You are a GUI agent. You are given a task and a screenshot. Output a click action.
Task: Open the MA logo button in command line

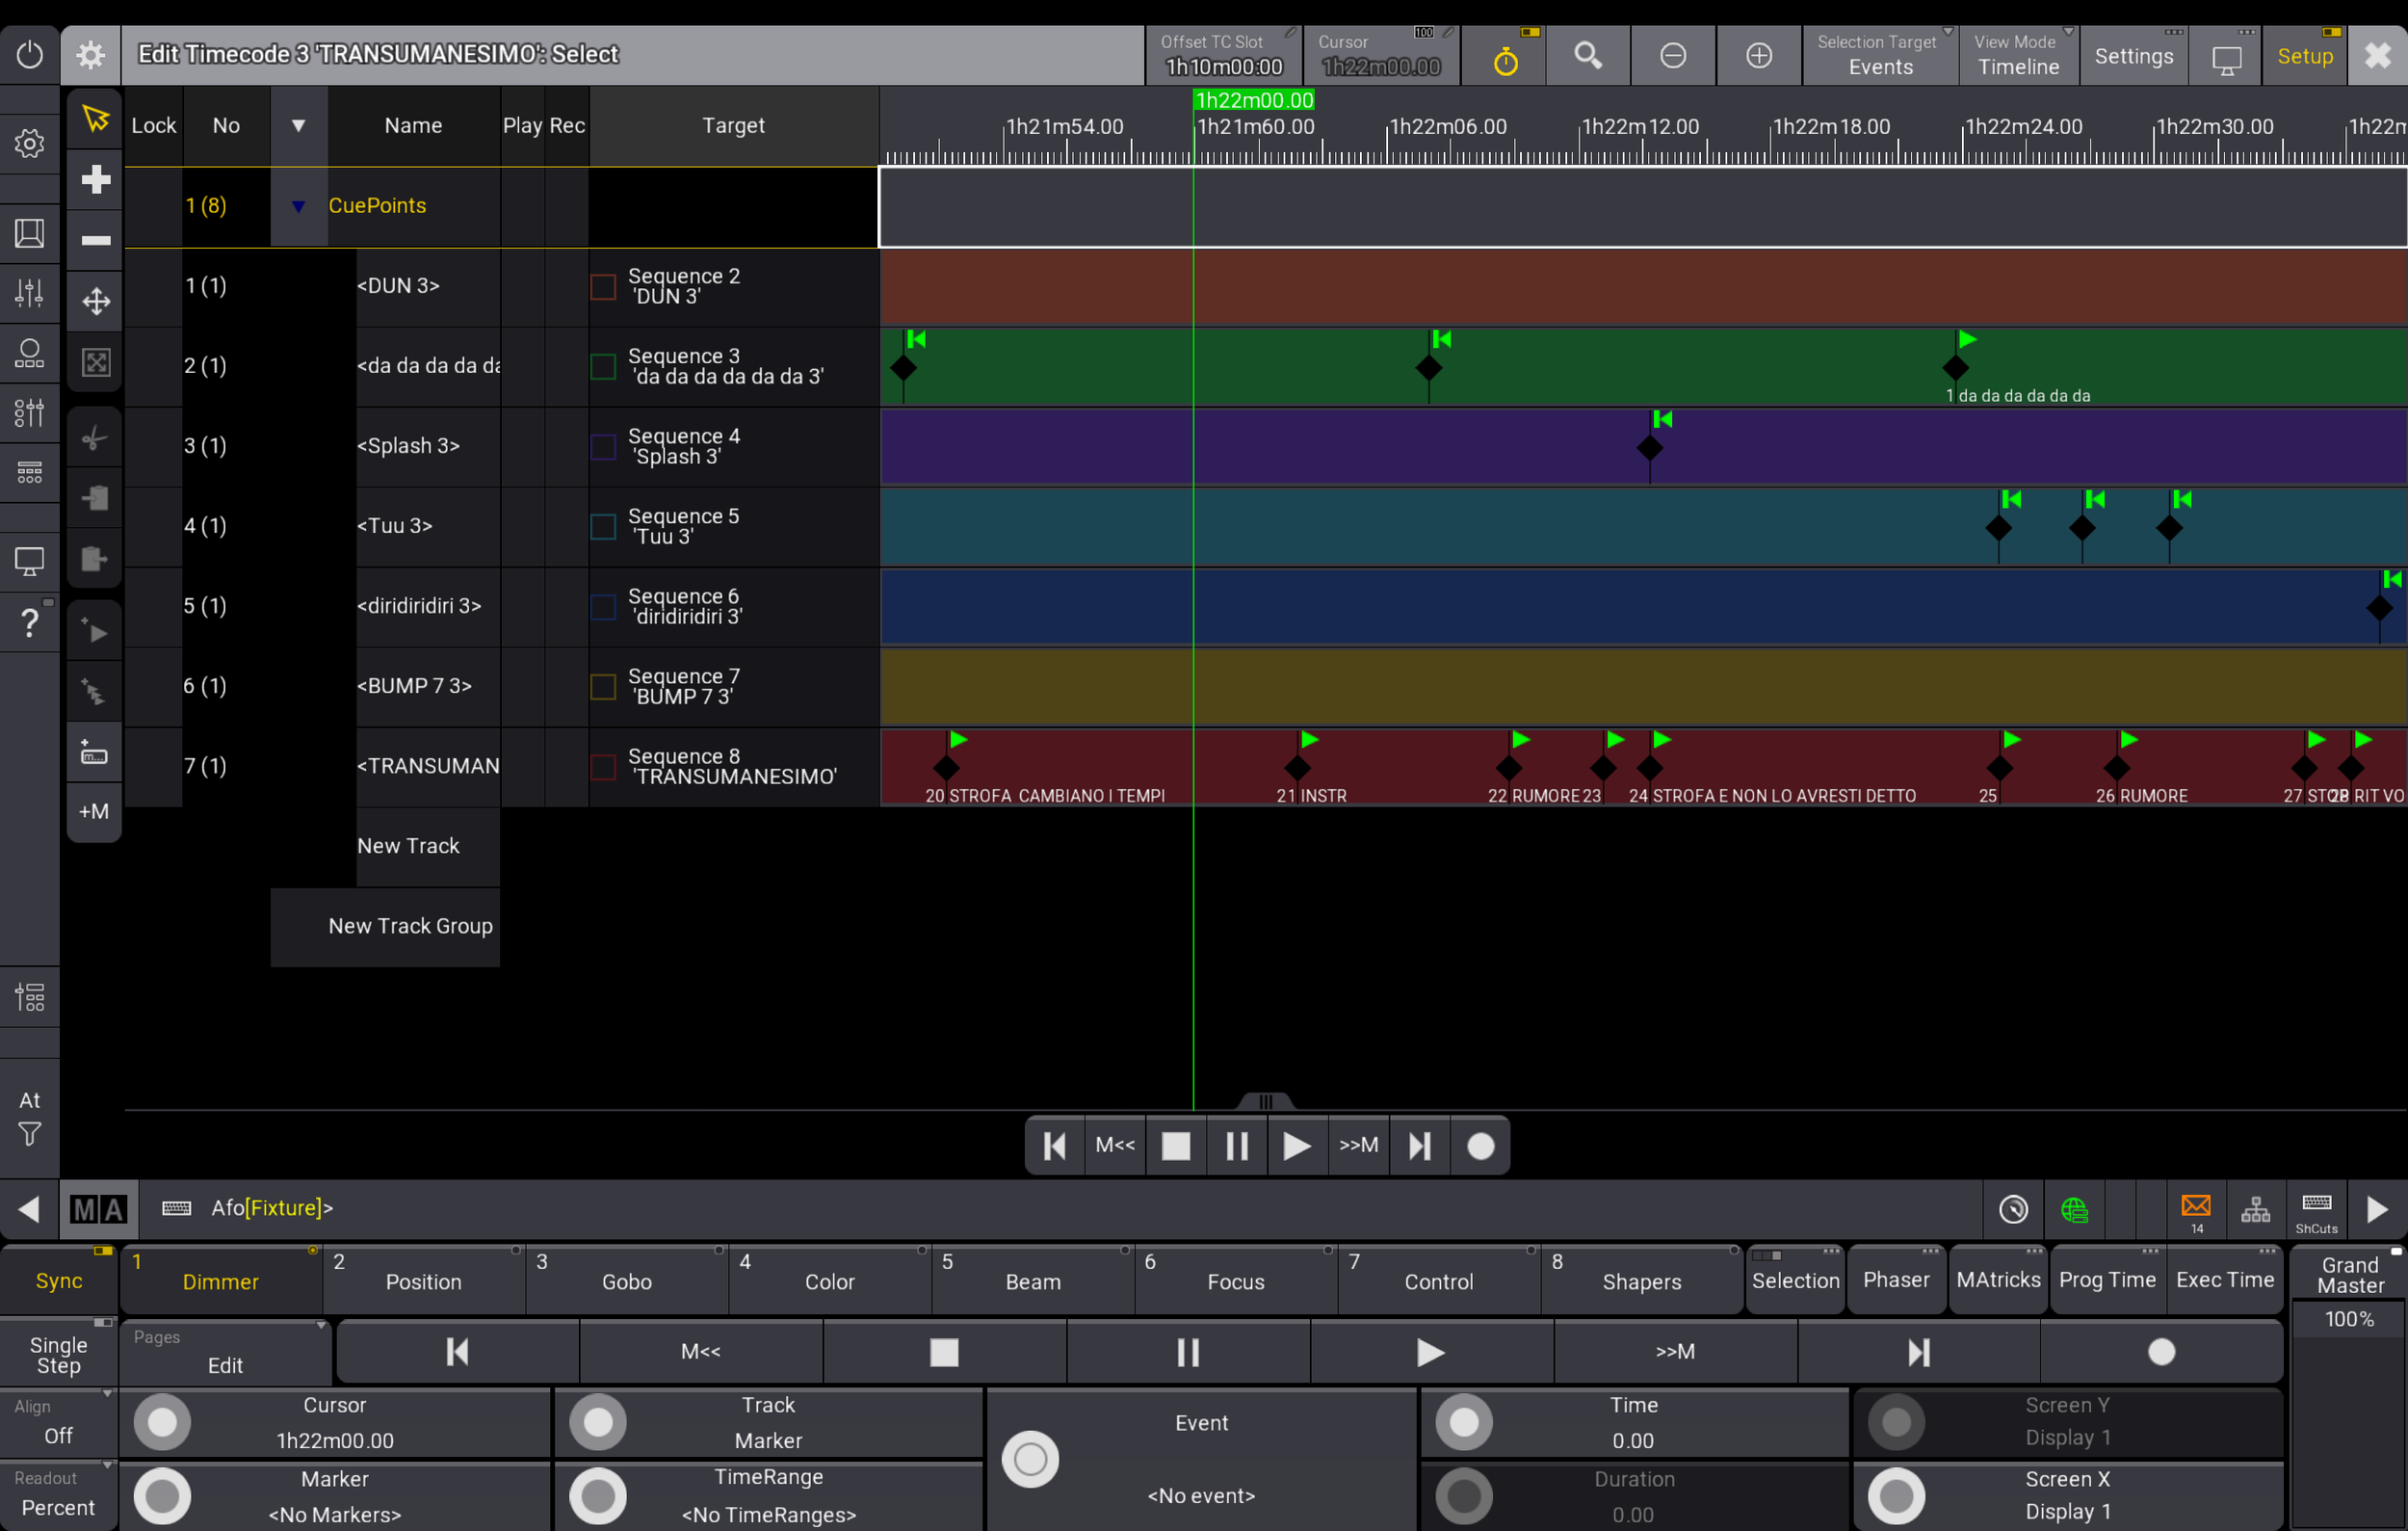pos(98,1209)
